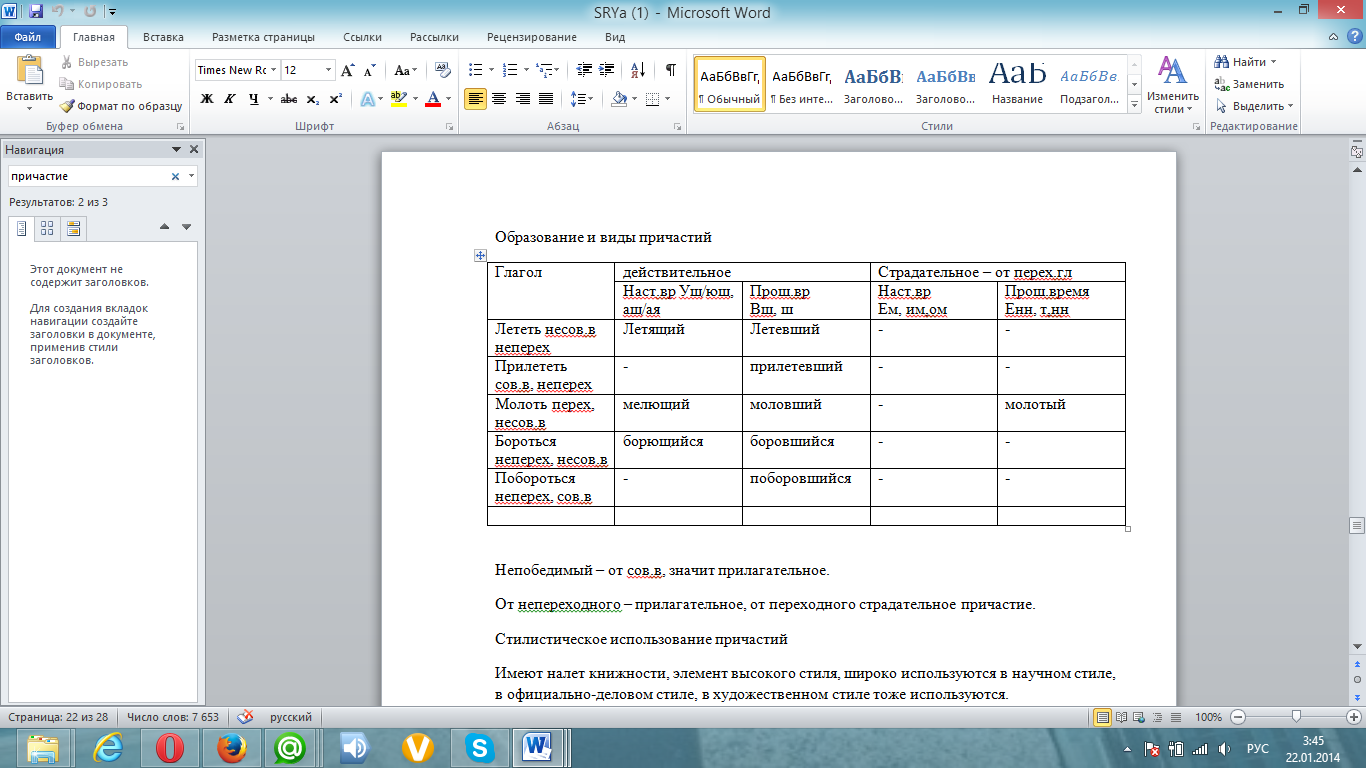
Task: Insert a bulleted list
Action: (x=475, y=70)
